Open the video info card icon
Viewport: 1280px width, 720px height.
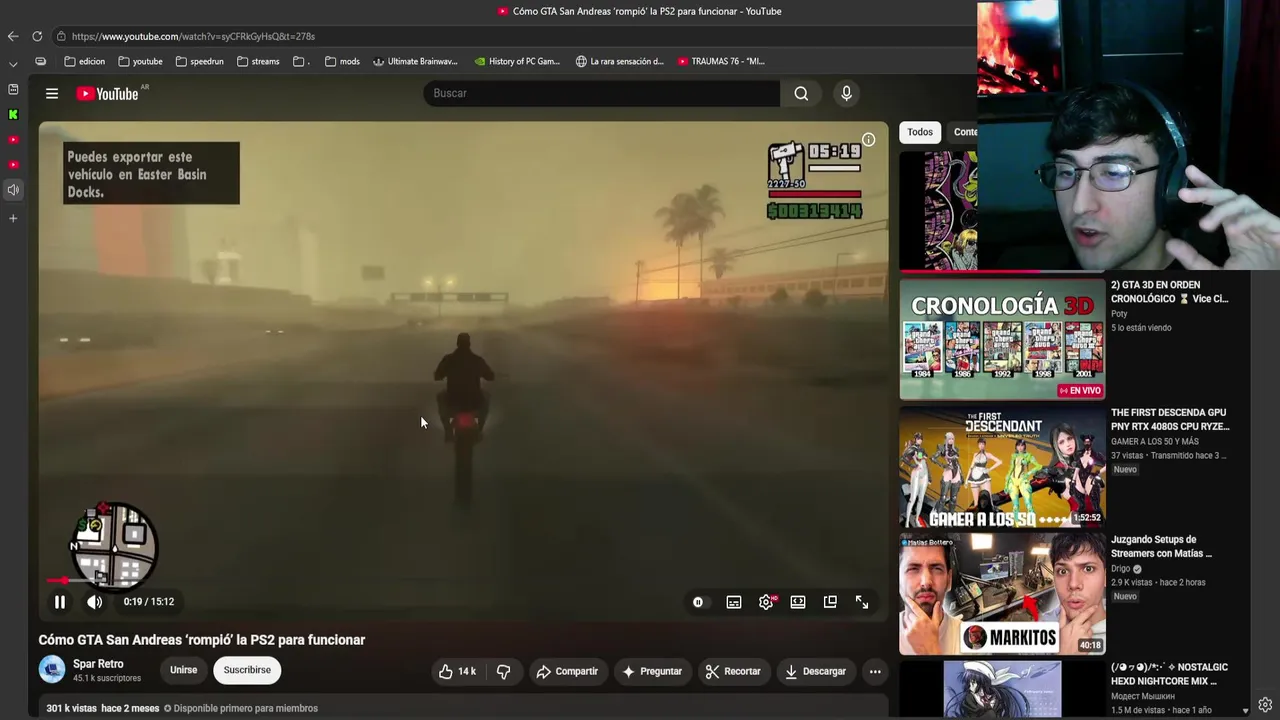coord(869,140)
